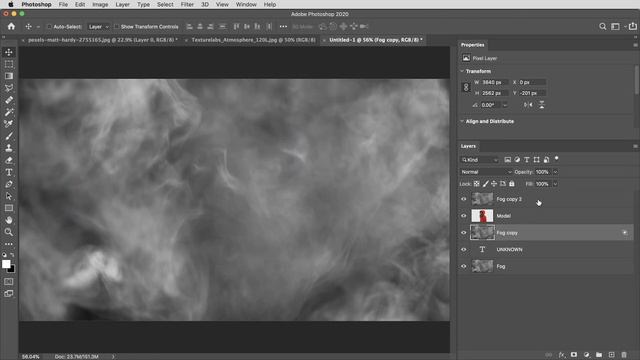This screenshot has height=360, width=640.
Task: Toggle the layer filter on/off switch
Action: 556,159
